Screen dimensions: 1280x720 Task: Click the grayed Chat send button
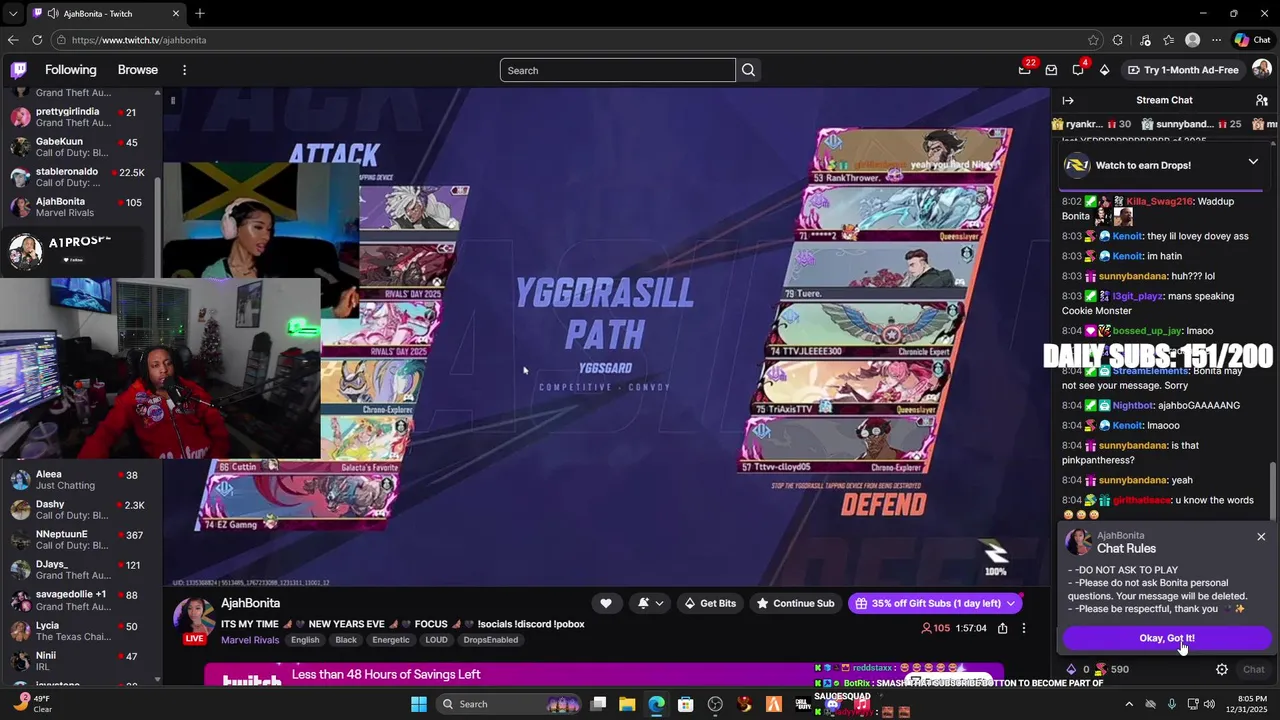coord(1253,670)
